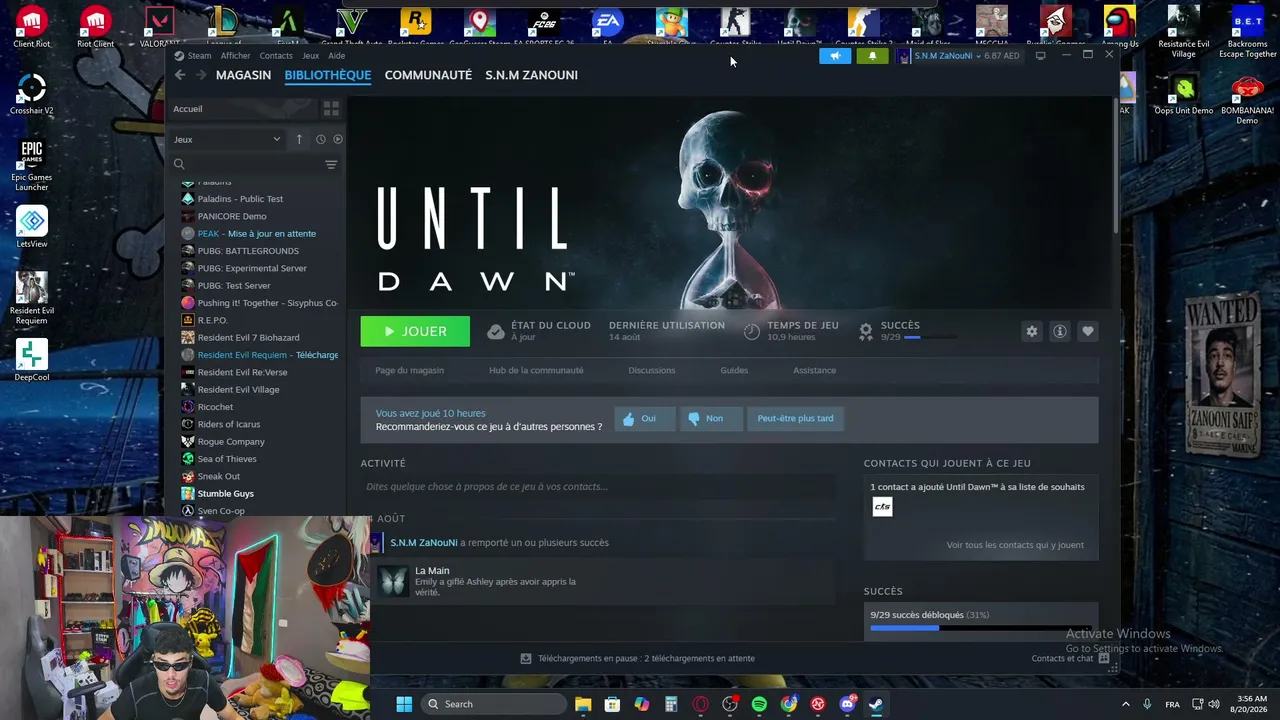Image resolution: width=1280 pixels, height=720 pixels.
Task: Open Hub de la communauté link
Action: [536, 370]
